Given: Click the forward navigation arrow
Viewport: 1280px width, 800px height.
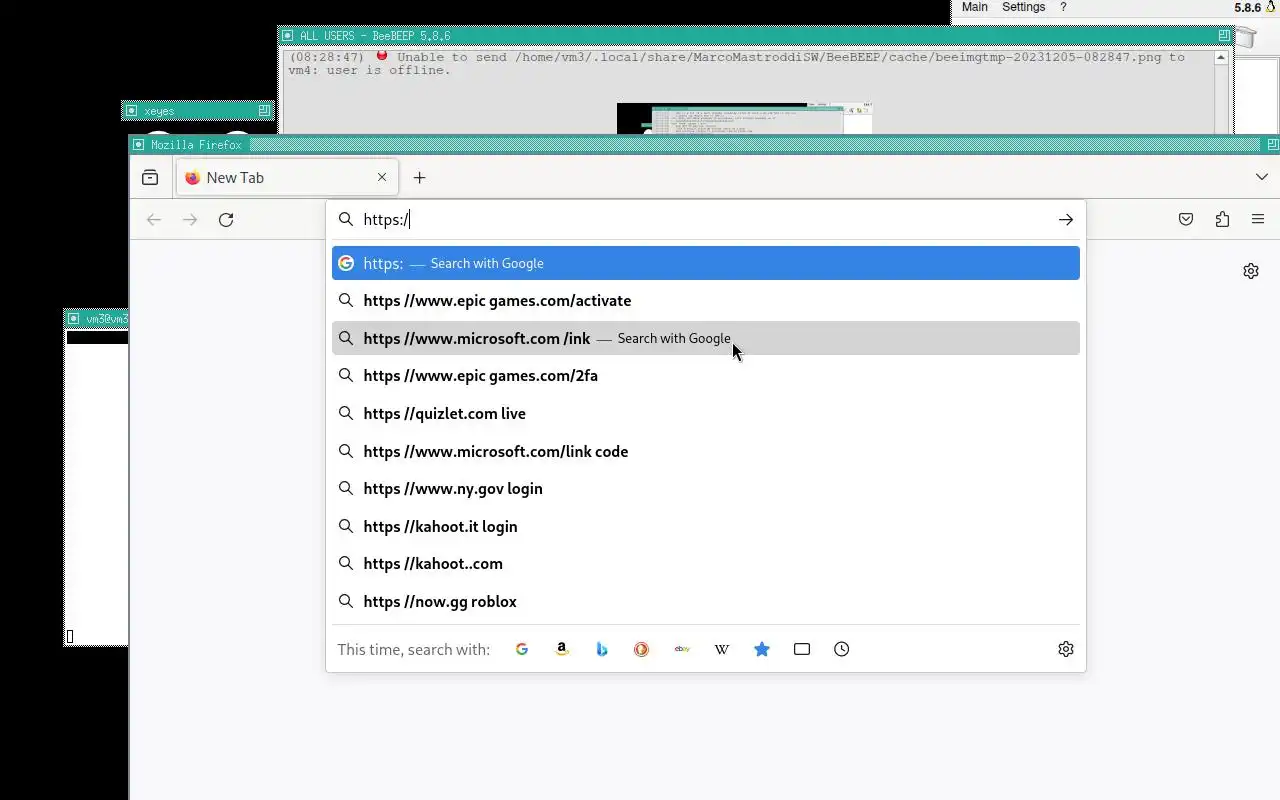Looking at the screenshot, I should click(190, 220).
